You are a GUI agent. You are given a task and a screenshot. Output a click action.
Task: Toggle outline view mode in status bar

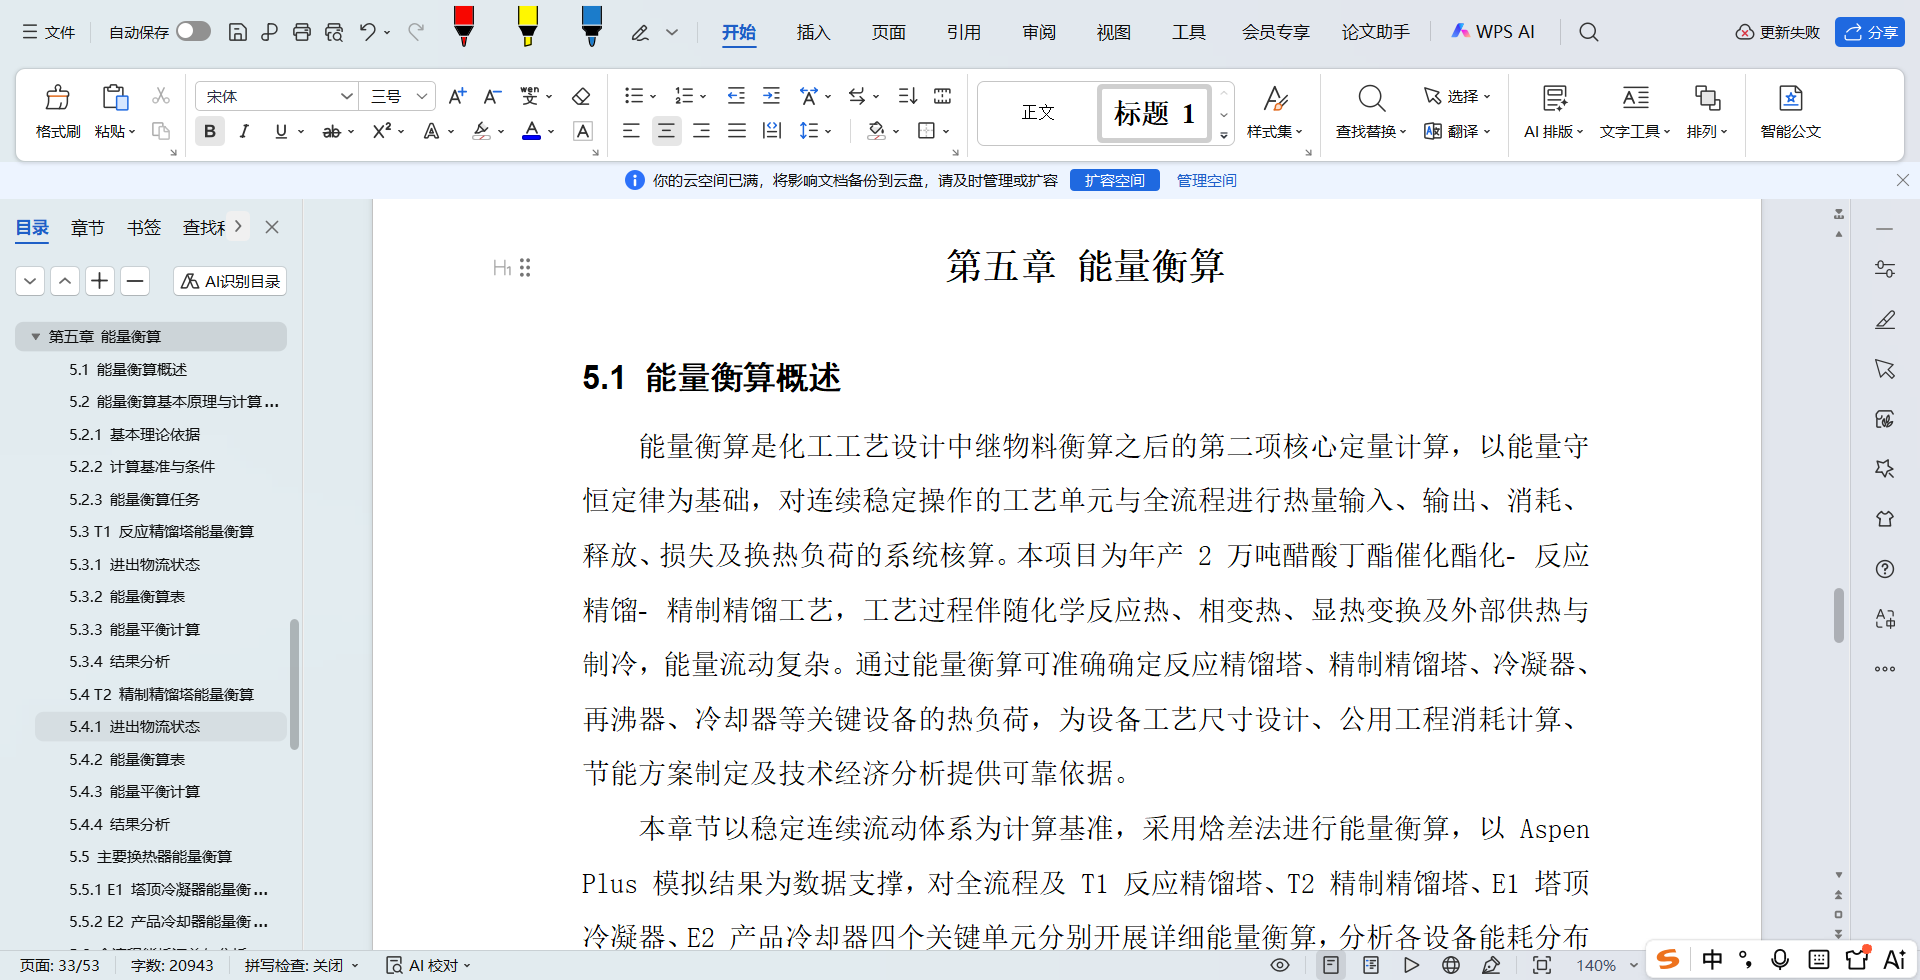coord(1371,965)
